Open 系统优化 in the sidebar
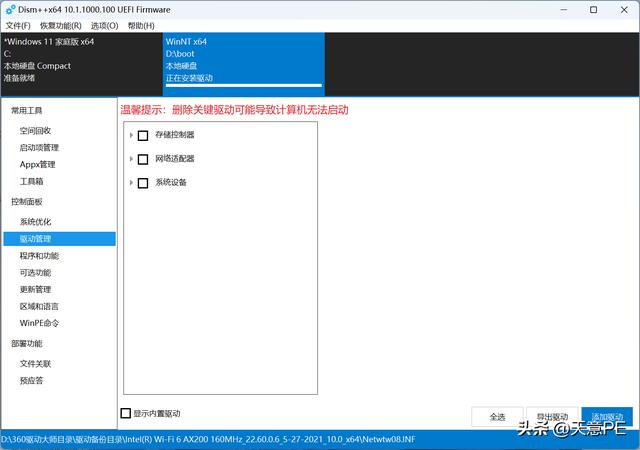This screenshot has width=640, height=450. (36, 222)
